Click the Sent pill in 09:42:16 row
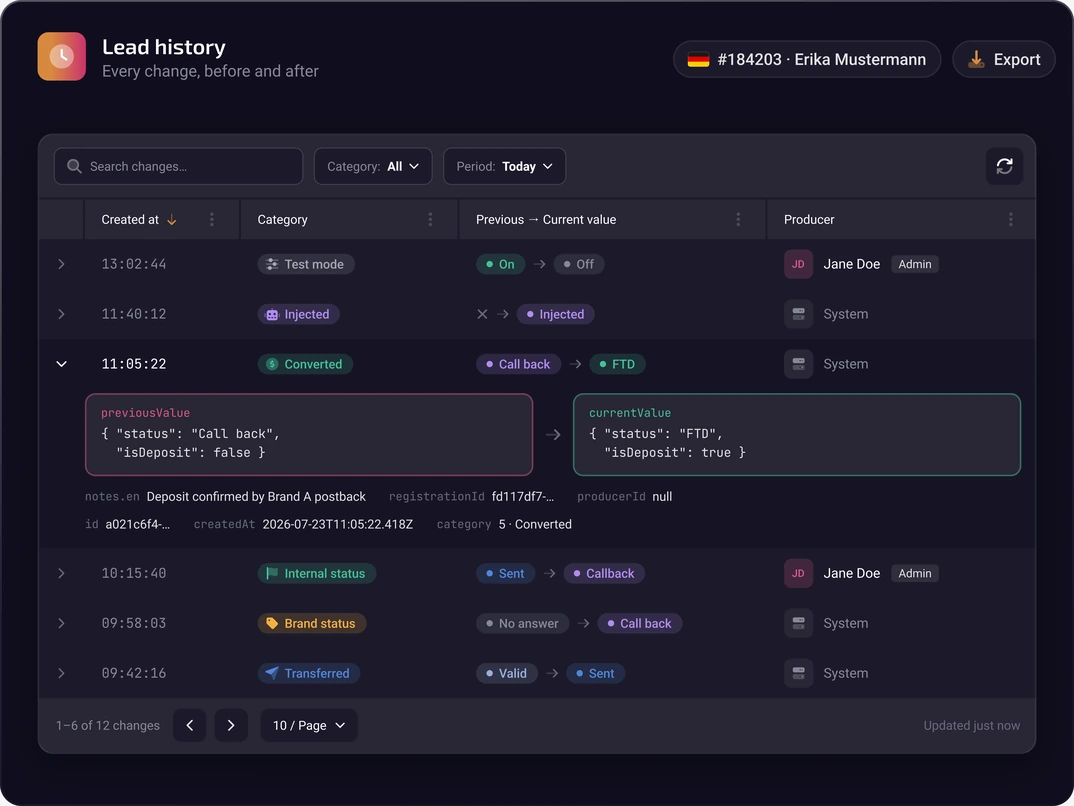1074x806 pixels. click(x=595, y=673)
